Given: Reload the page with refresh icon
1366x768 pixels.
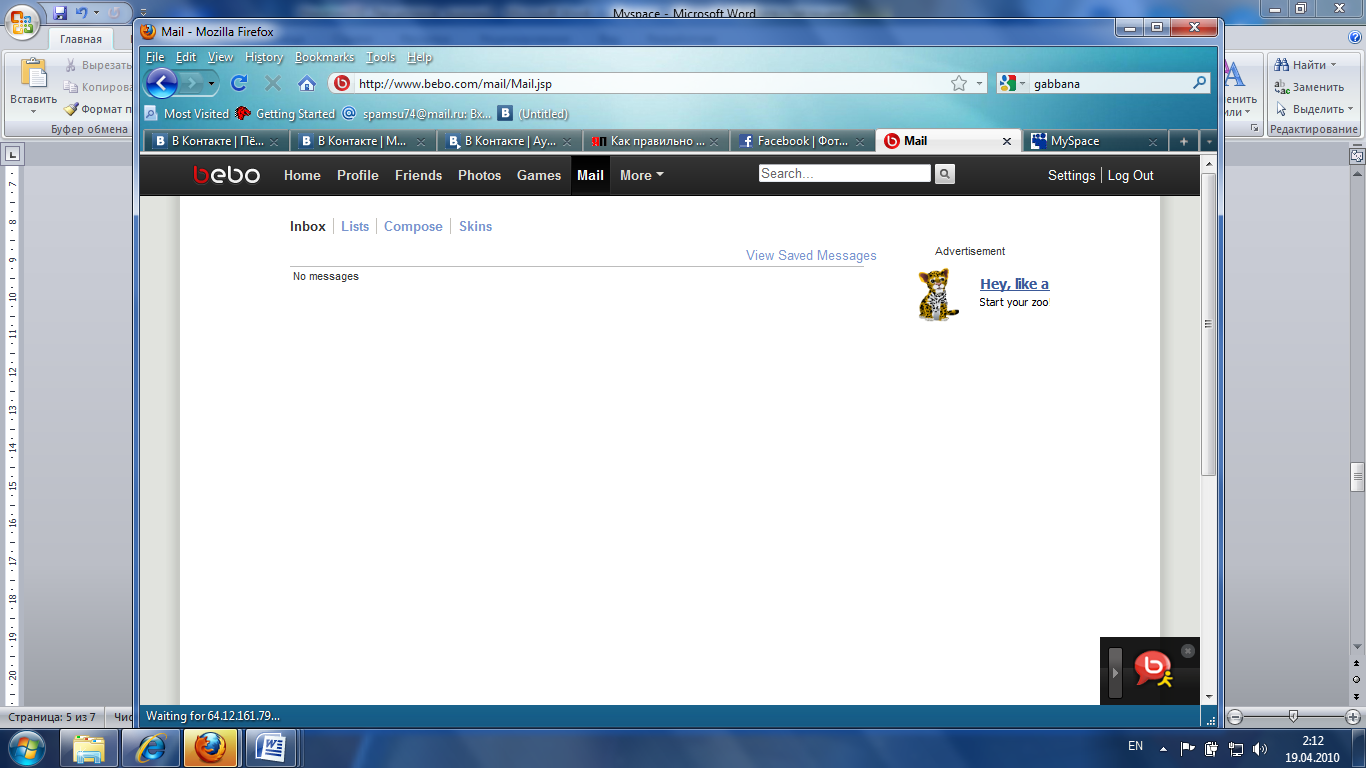Looking at the screenshot, I should [x=239, y=83].
